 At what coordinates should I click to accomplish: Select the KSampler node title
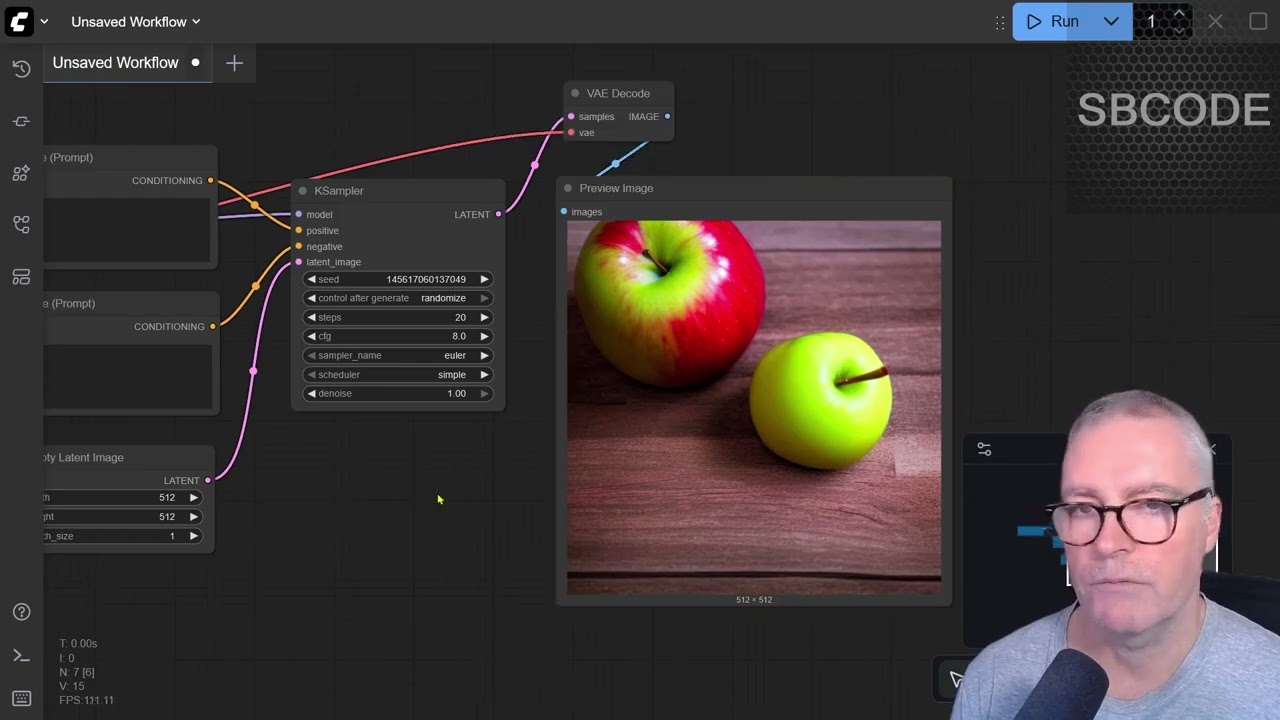[339, 191]
